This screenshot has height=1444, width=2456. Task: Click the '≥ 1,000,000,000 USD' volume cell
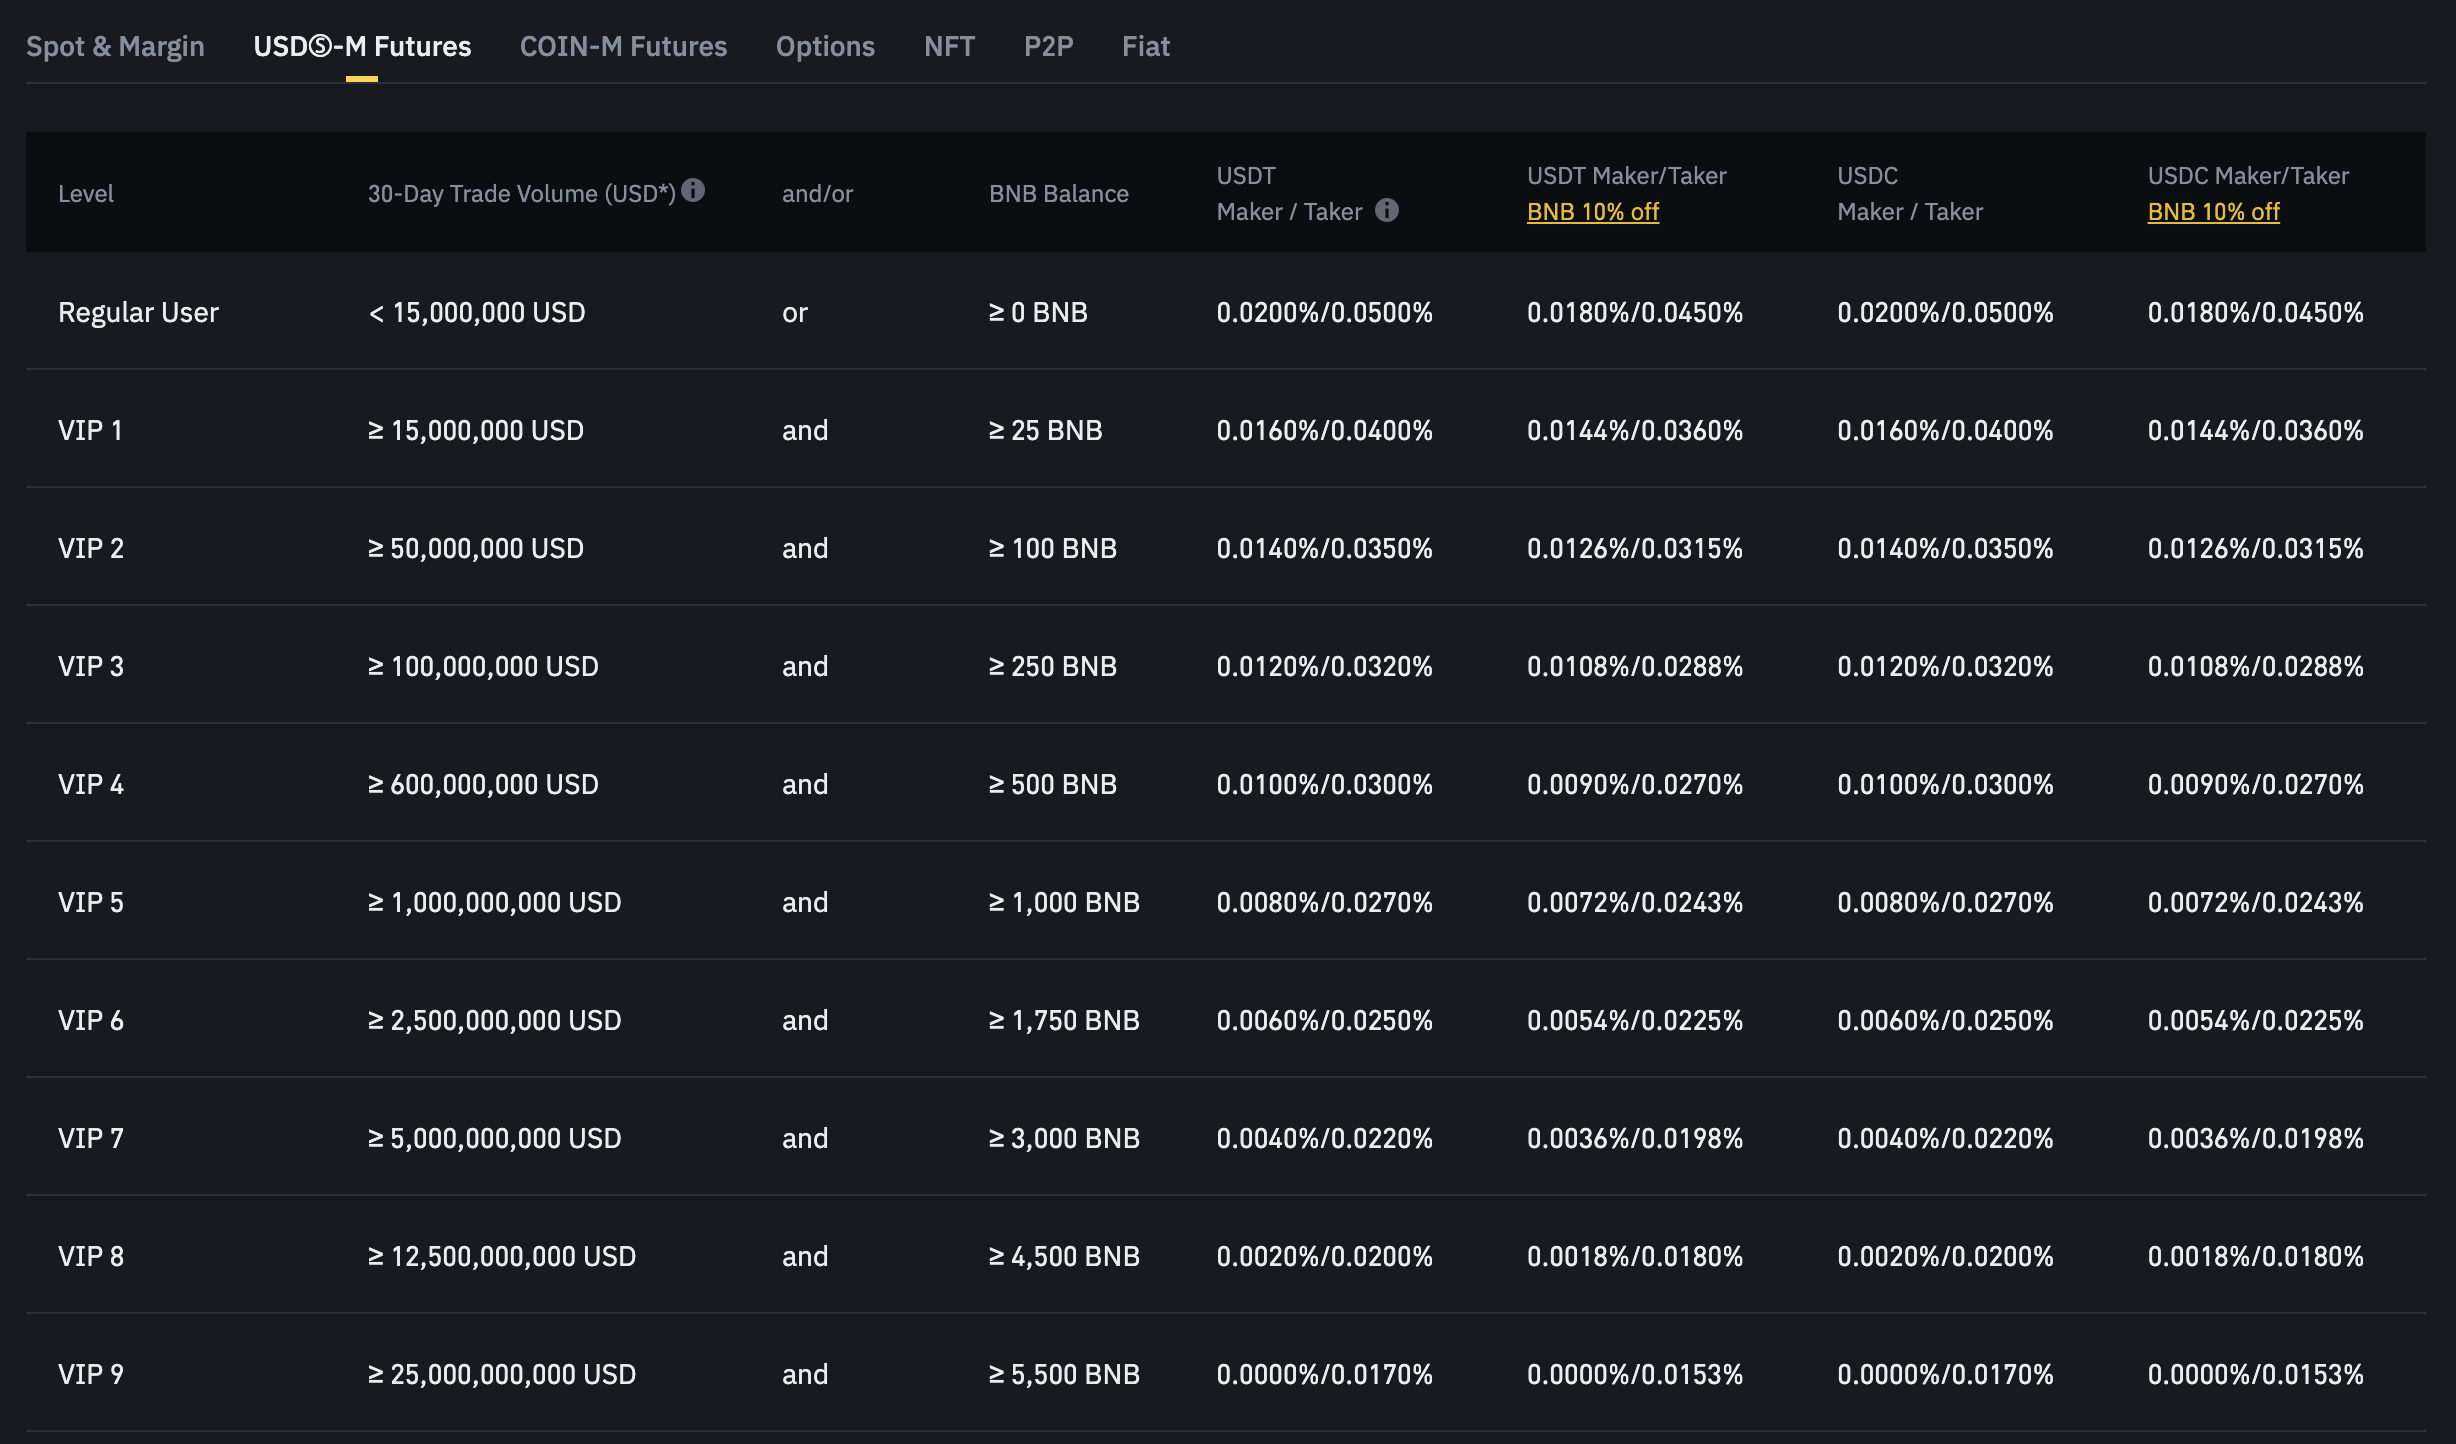click(495, 902)
